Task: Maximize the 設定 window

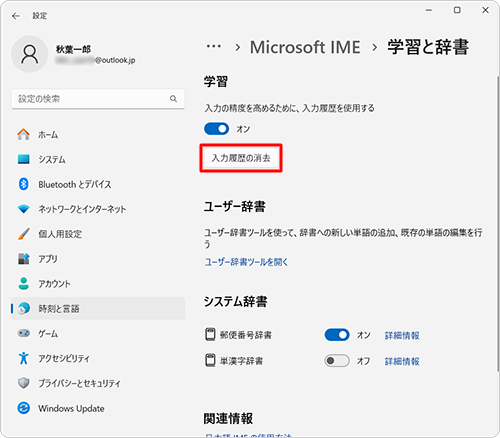Action: pyautogui.click(x=457, y=10)
